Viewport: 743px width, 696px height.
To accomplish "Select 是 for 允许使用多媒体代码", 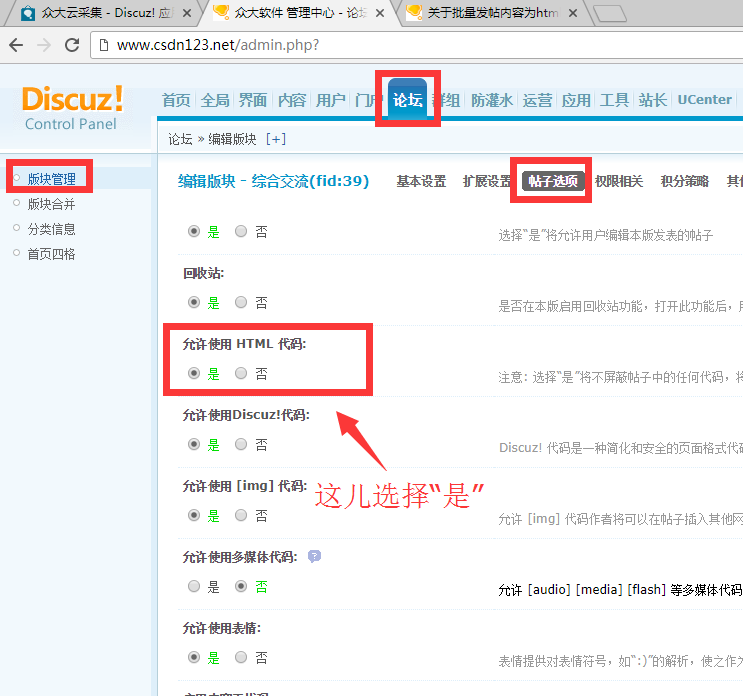I will [x=194, y=587].
